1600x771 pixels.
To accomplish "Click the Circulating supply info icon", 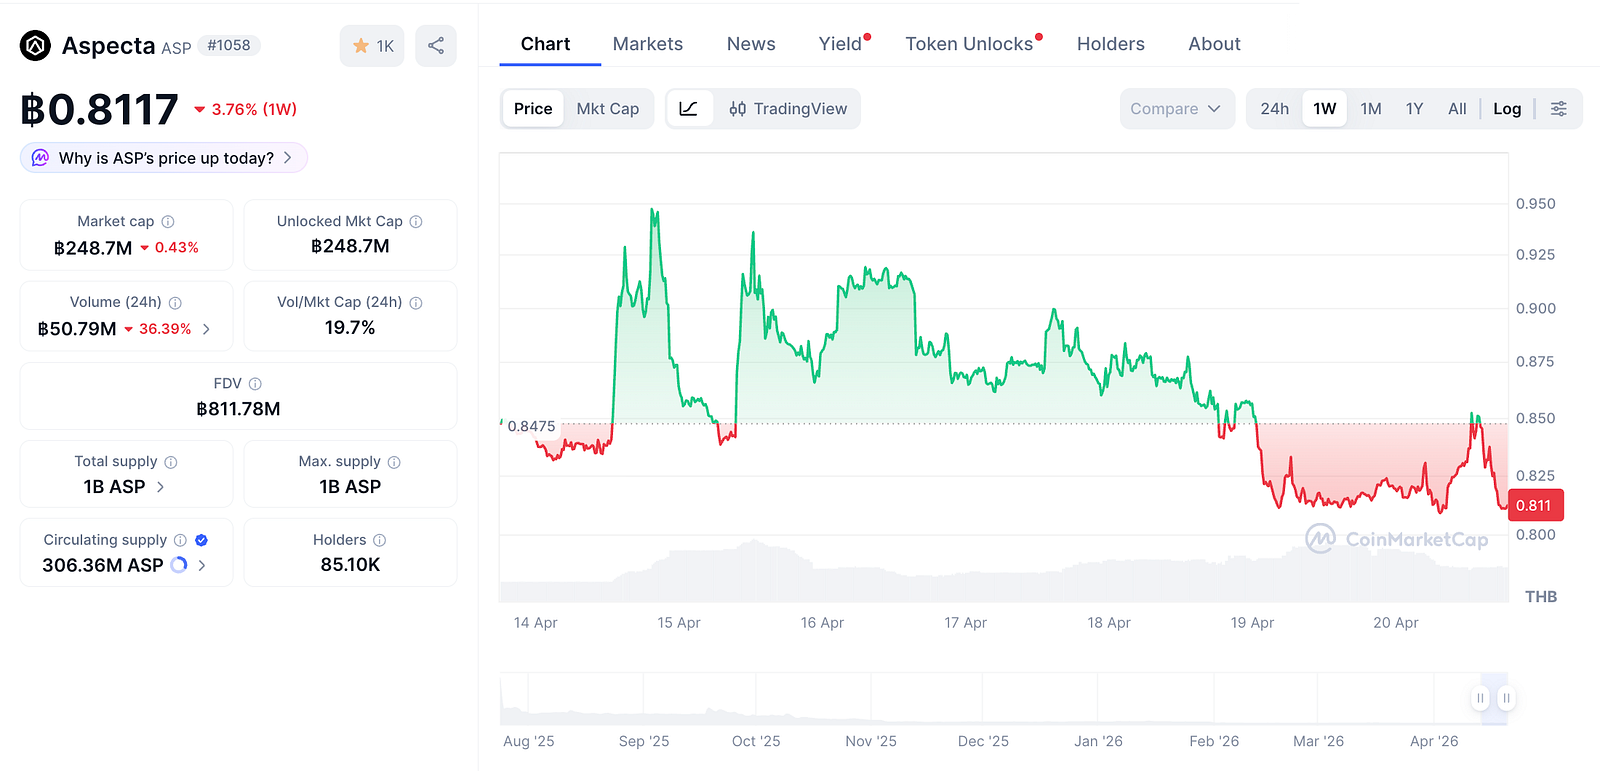I will click(x=180, y=540).
